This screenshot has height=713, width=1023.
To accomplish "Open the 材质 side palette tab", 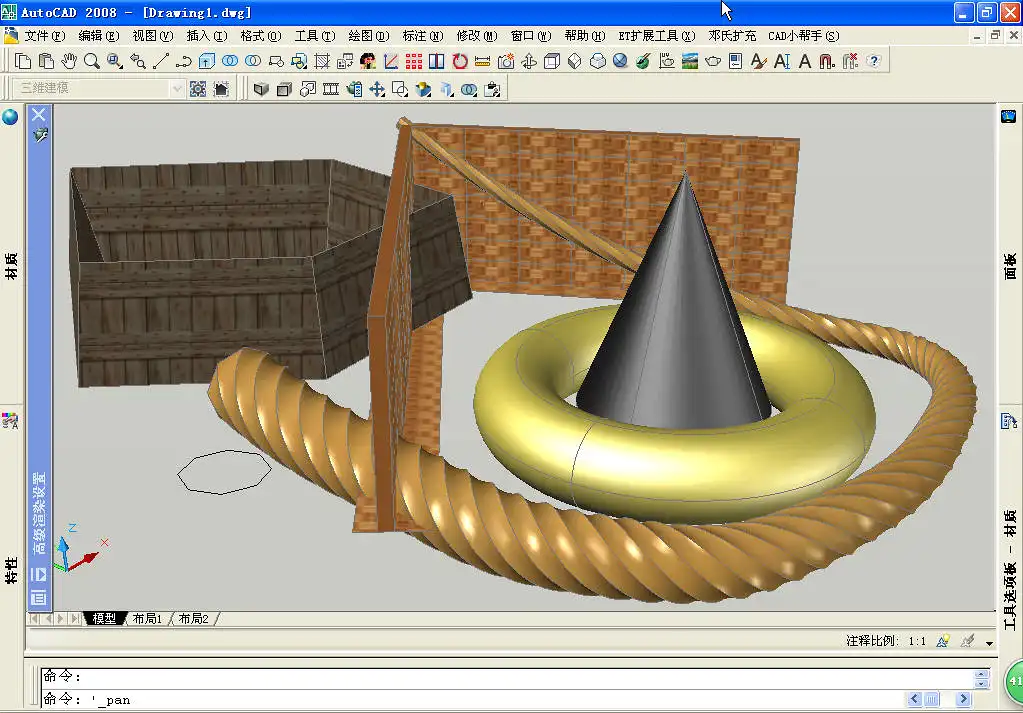I will (11, 266).
